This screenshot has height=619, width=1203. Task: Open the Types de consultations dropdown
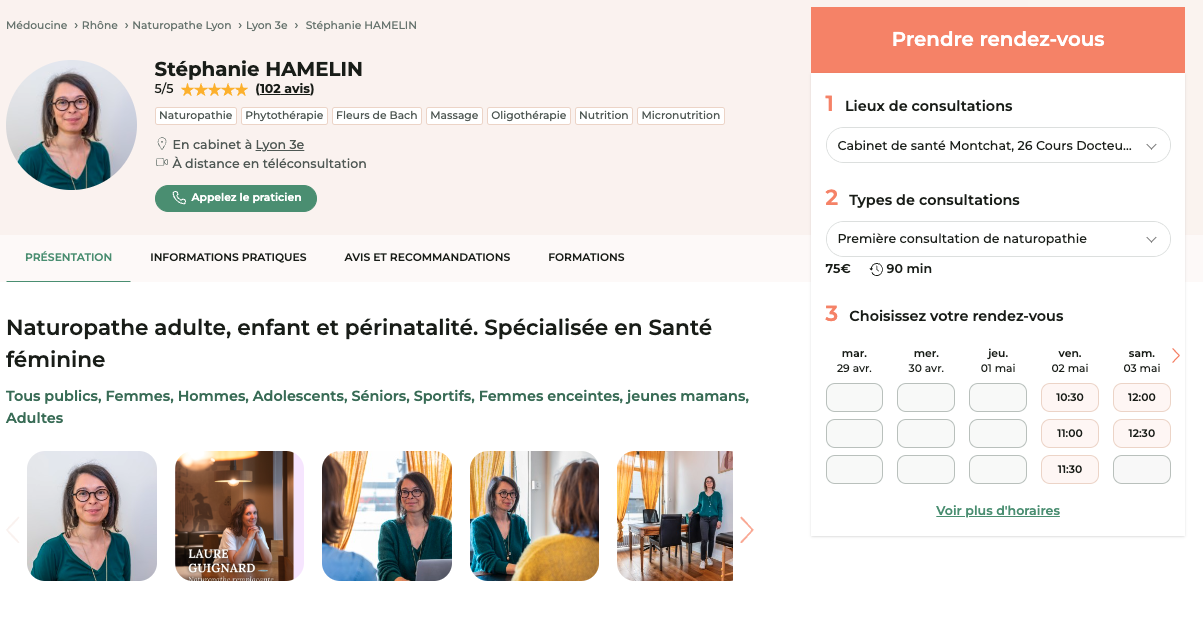click(x=997, y=239)
